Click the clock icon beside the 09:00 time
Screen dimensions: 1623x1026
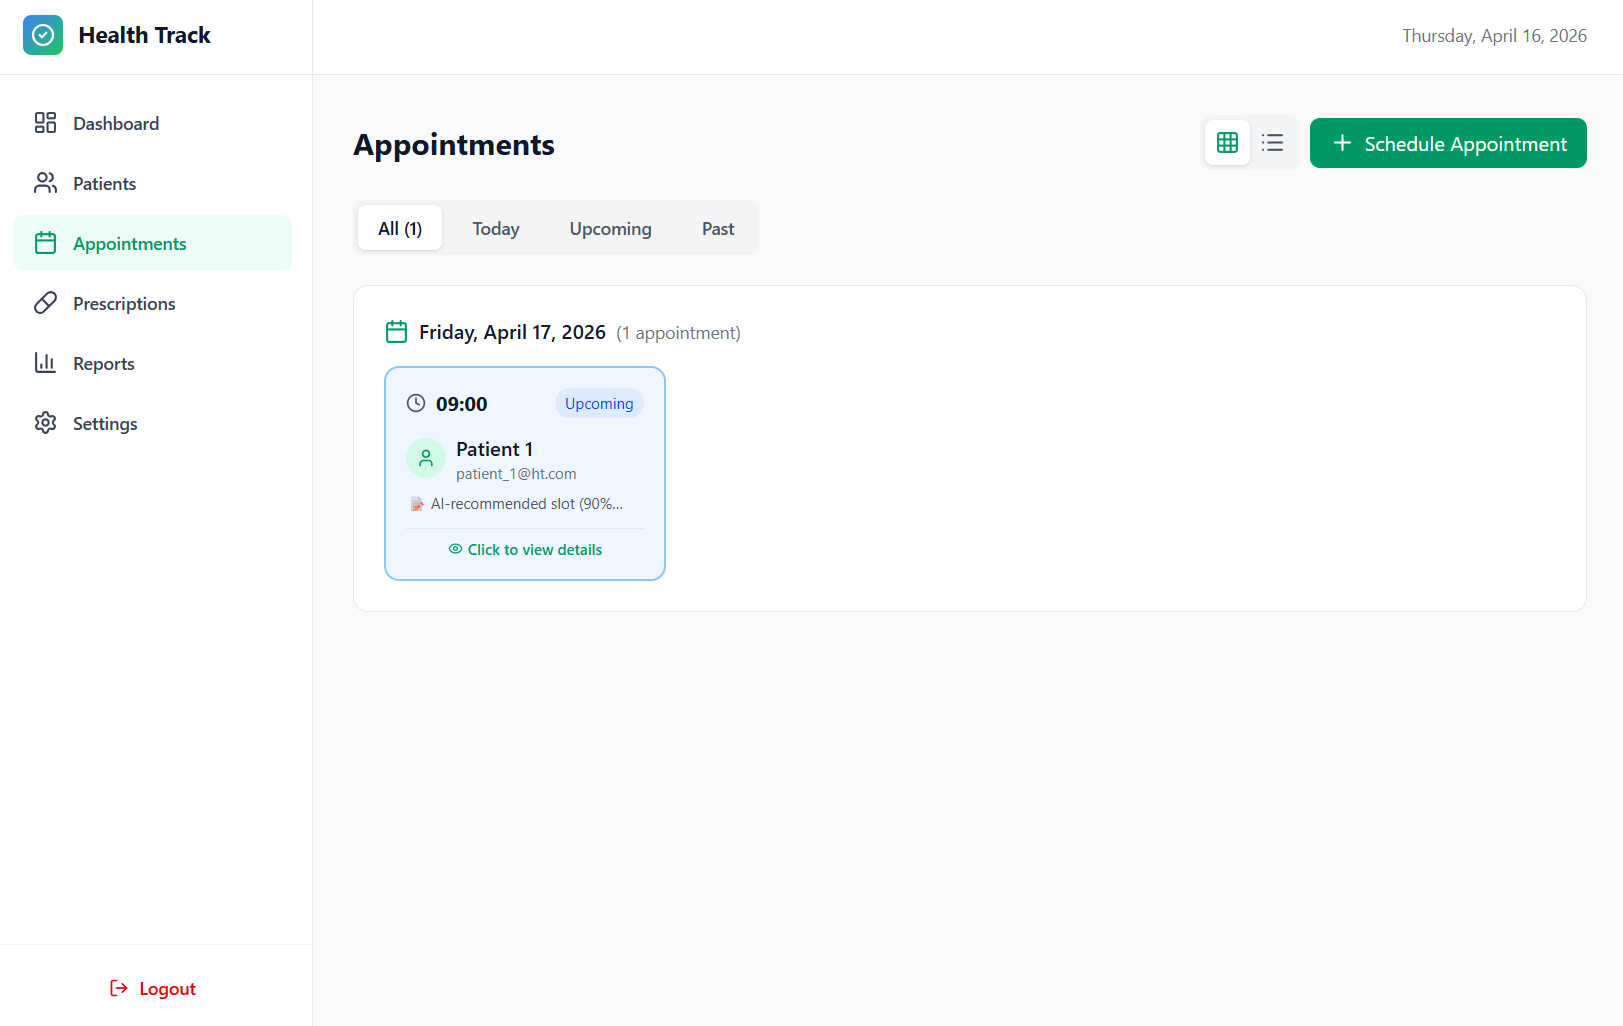coord(416,403)
